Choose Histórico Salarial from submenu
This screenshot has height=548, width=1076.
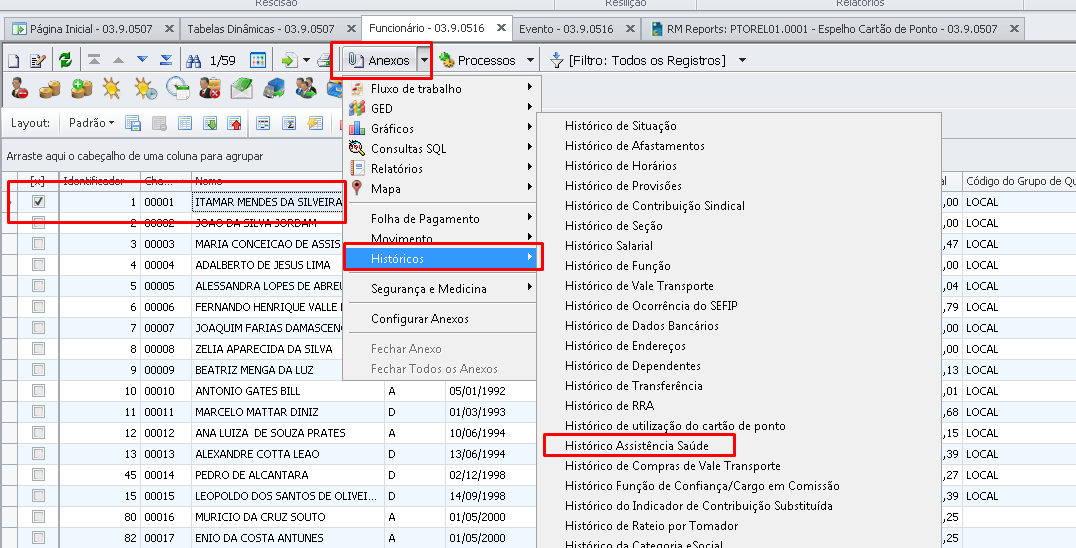609,246
